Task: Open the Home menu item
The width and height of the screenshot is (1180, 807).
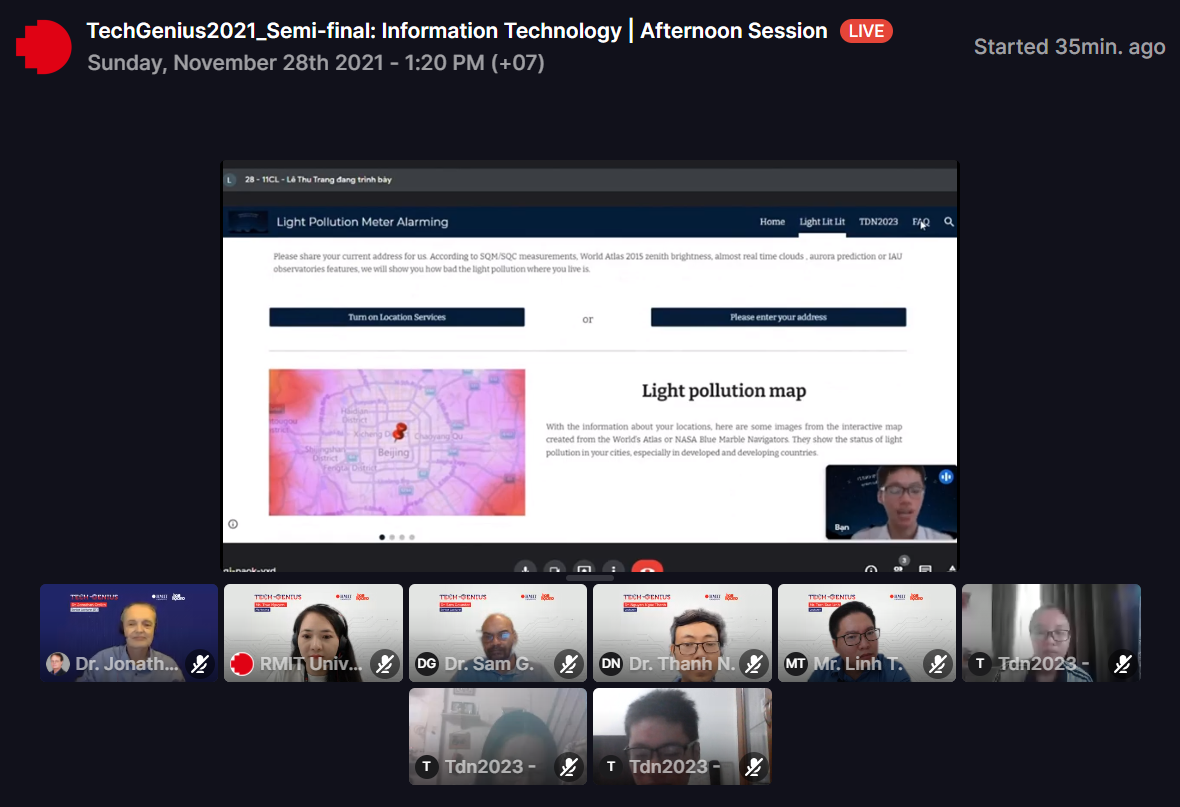Action: click(772, 222)
